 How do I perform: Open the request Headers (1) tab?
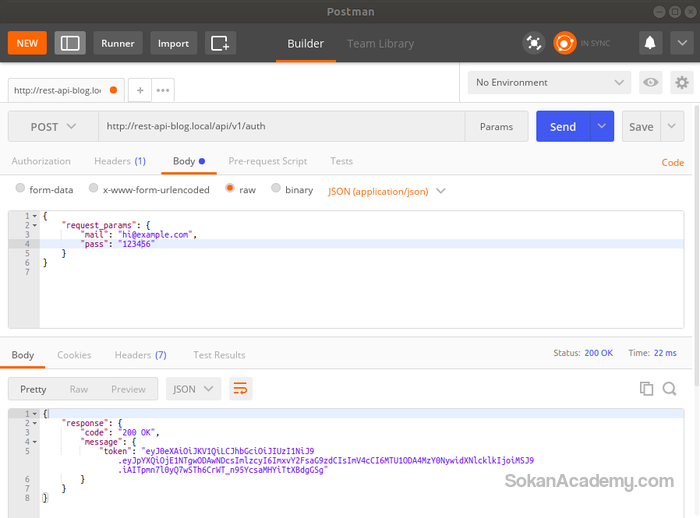click(x=120, y=161)
